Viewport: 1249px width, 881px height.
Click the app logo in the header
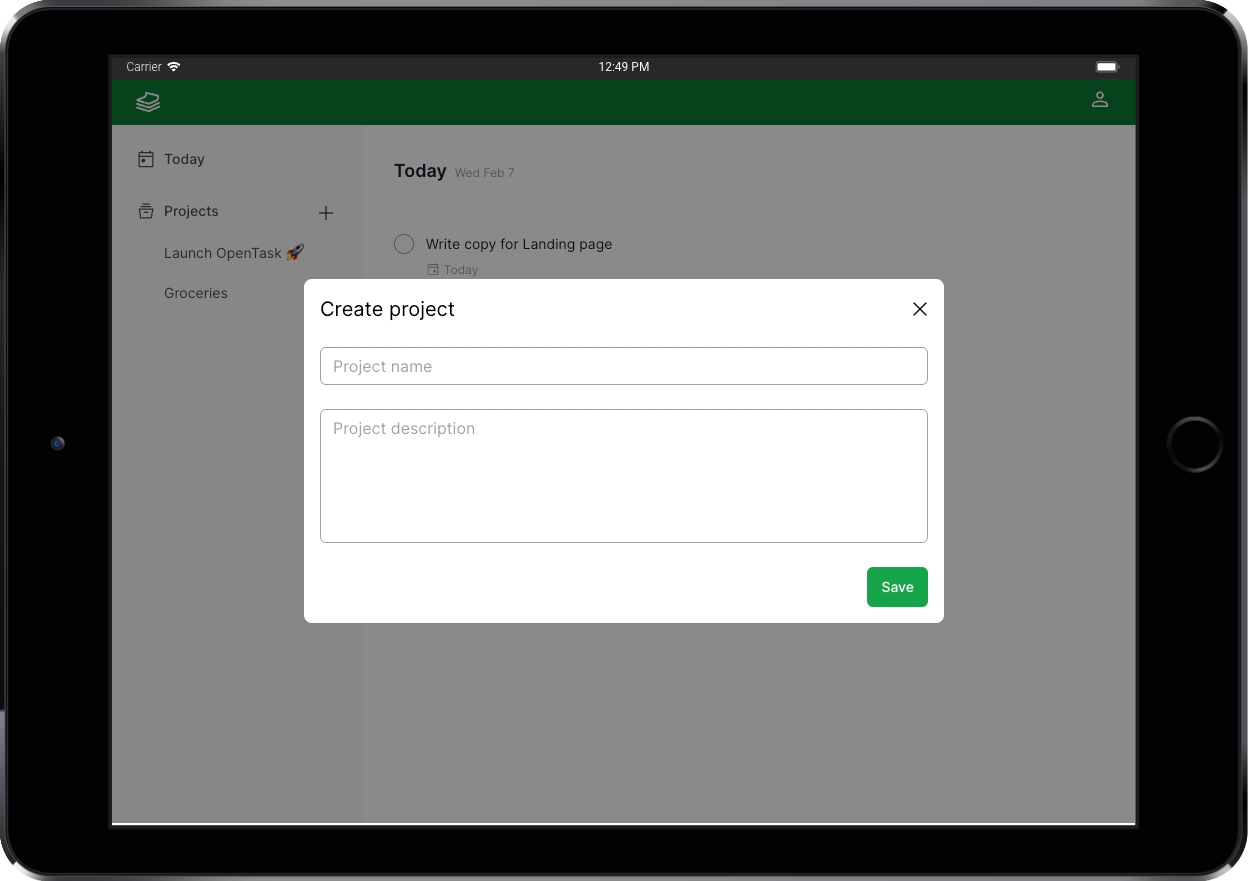tap(148, 101)
